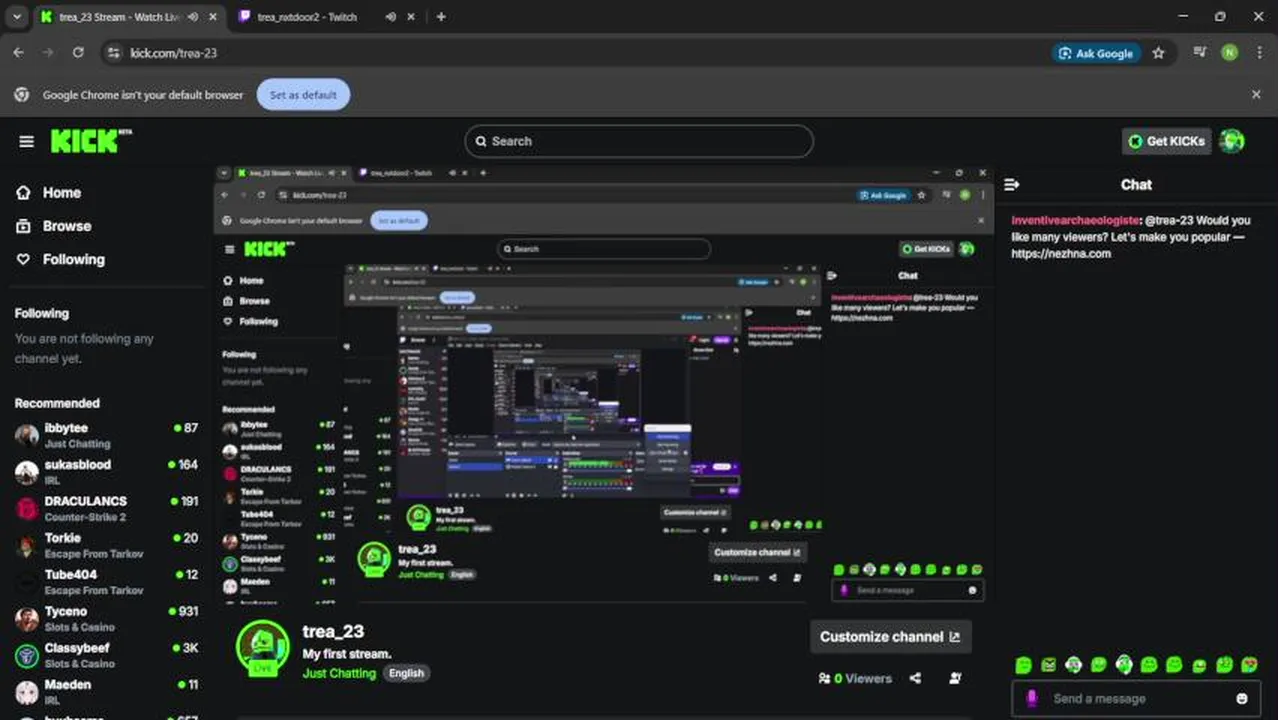The width and height of the screenshot is (1278, 720).
Task: Insert the rainbow-glasses green emote
Action: [1248, 664]
